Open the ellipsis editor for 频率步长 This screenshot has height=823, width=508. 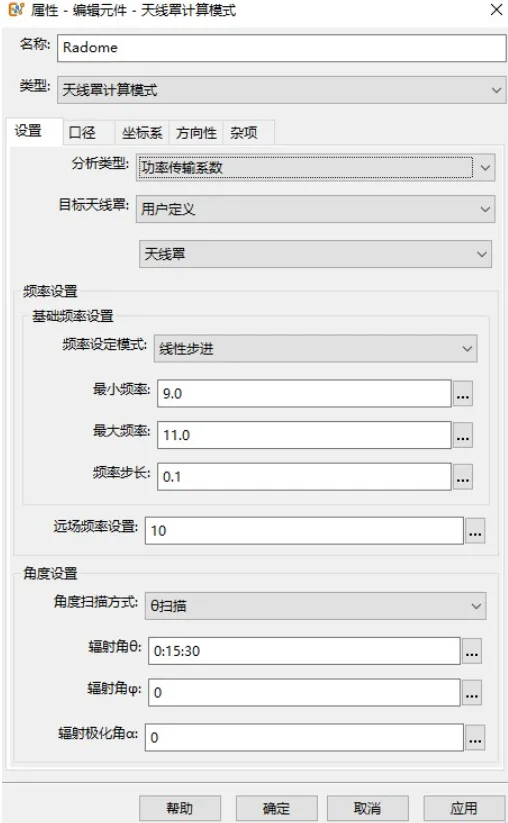point(462,477)
